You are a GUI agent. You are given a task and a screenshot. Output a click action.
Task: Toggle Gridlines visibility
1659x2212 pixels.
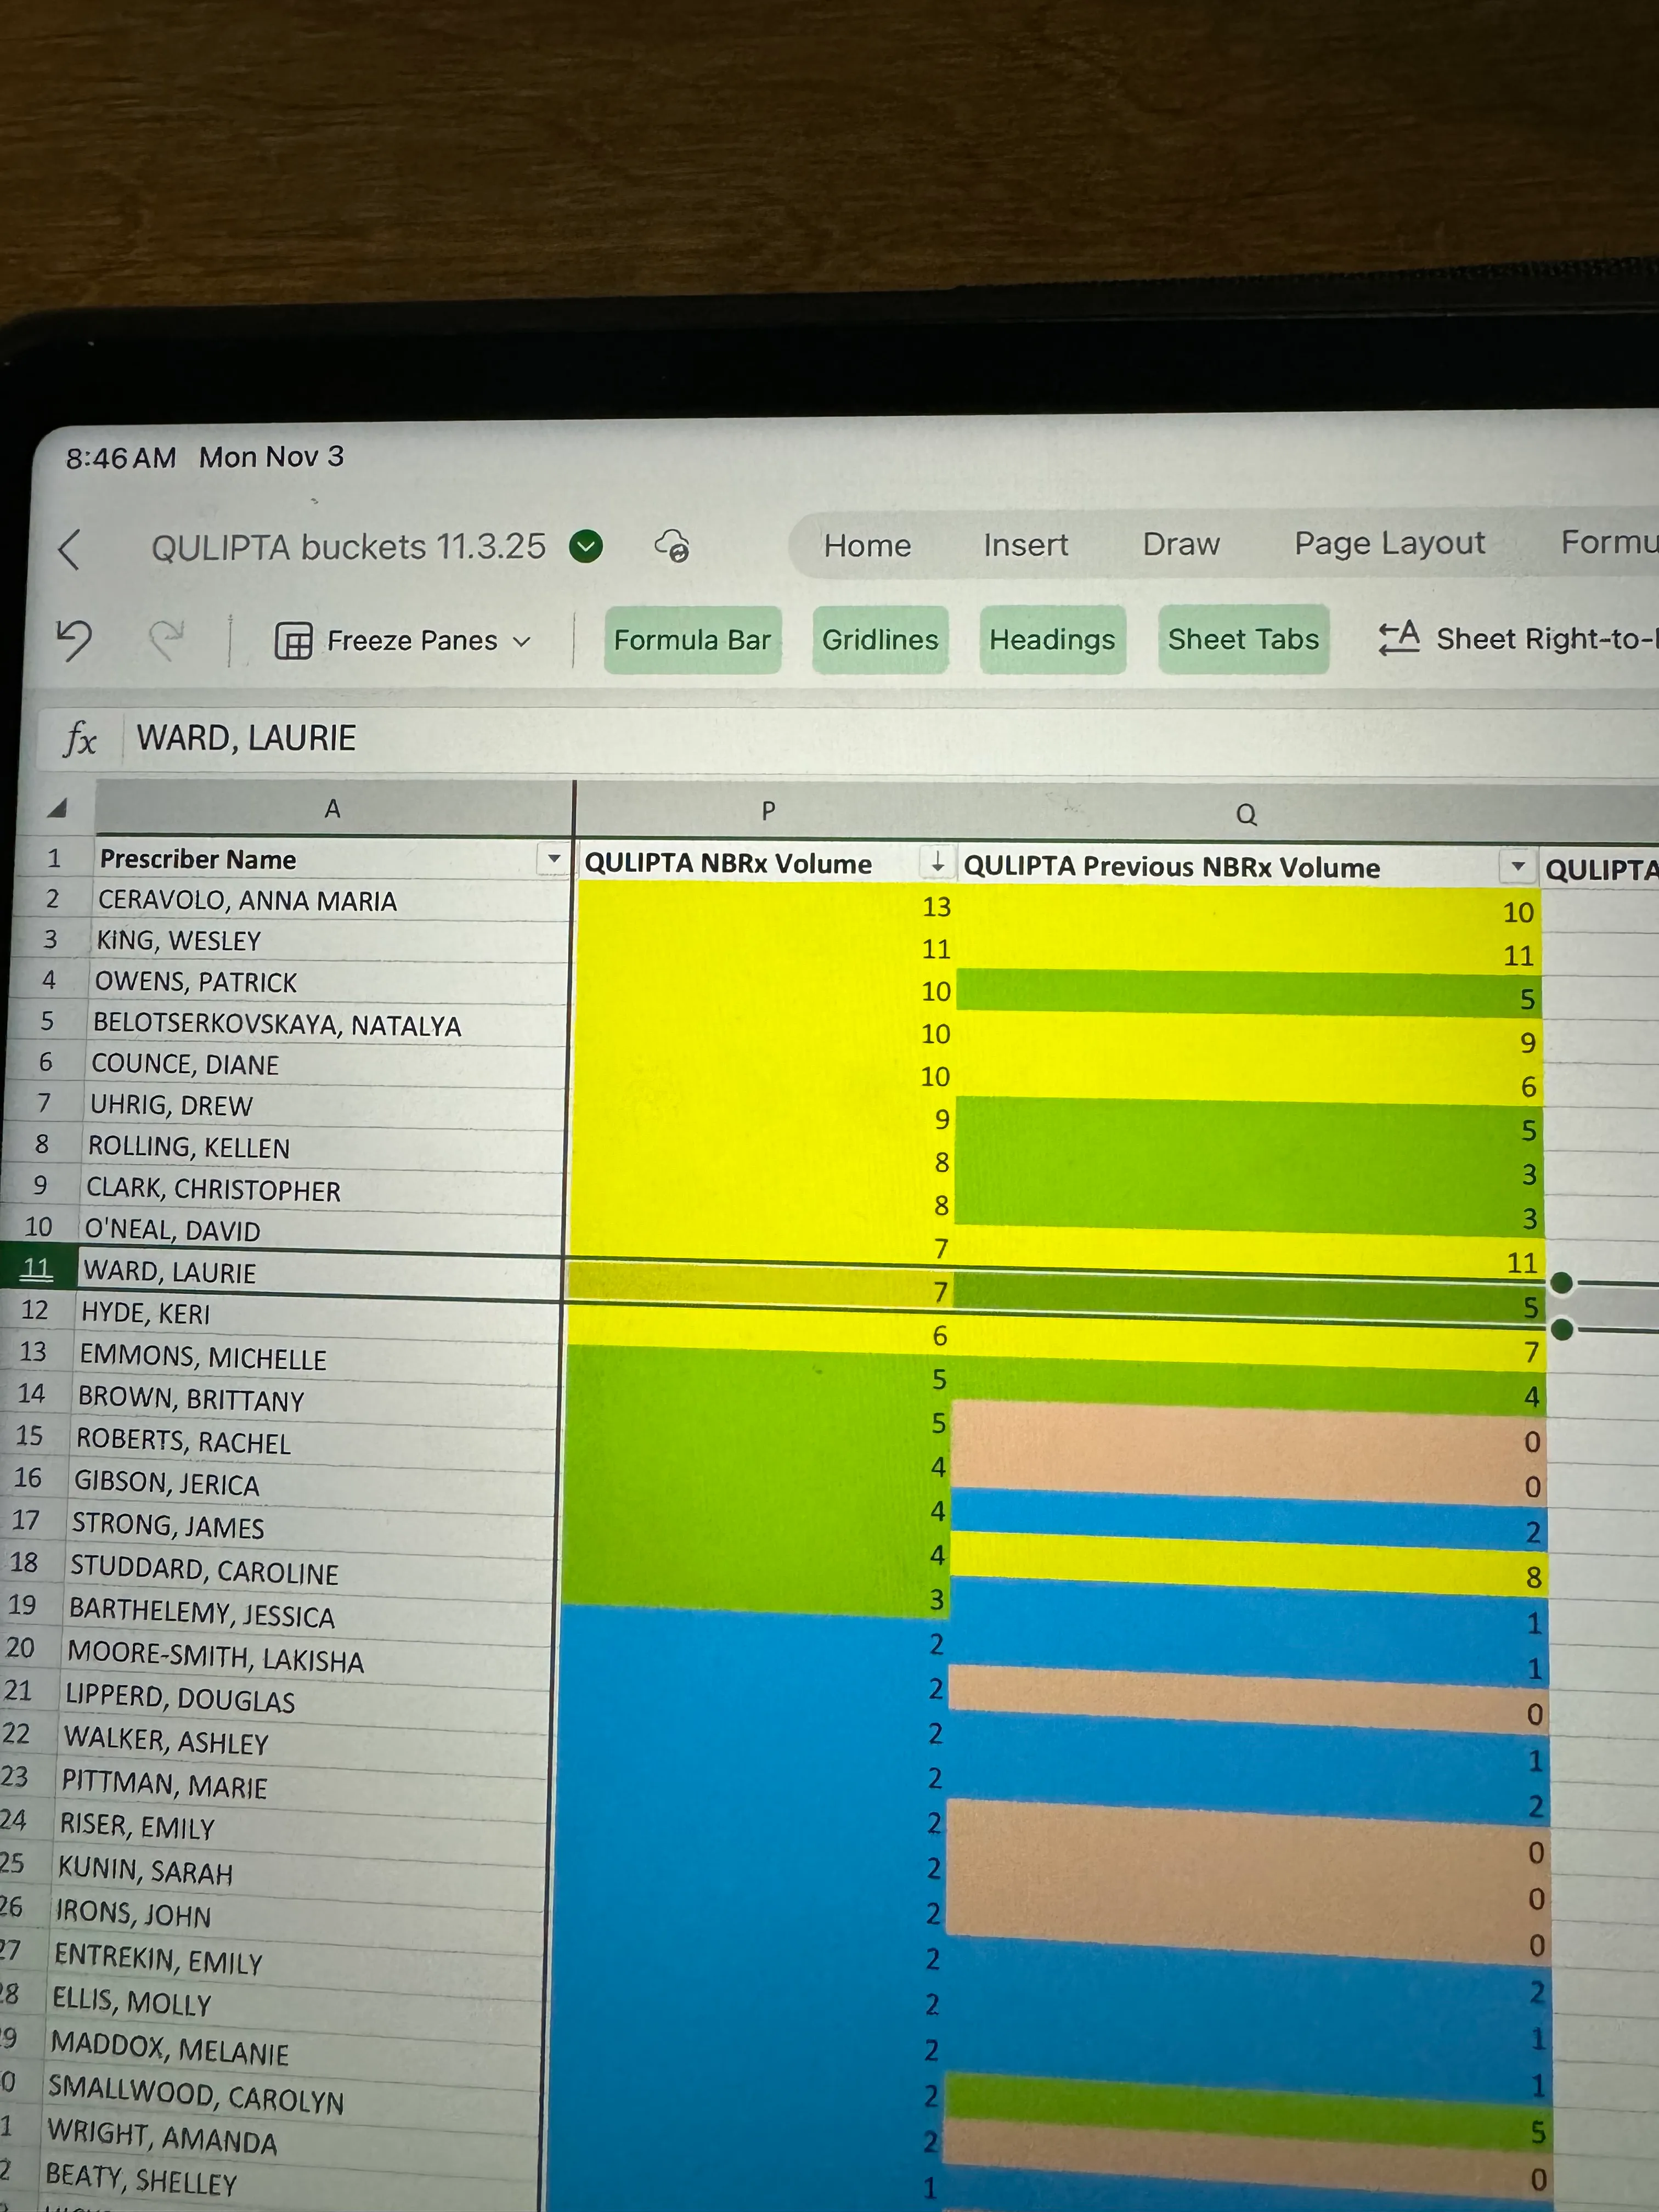coord(880,640)
